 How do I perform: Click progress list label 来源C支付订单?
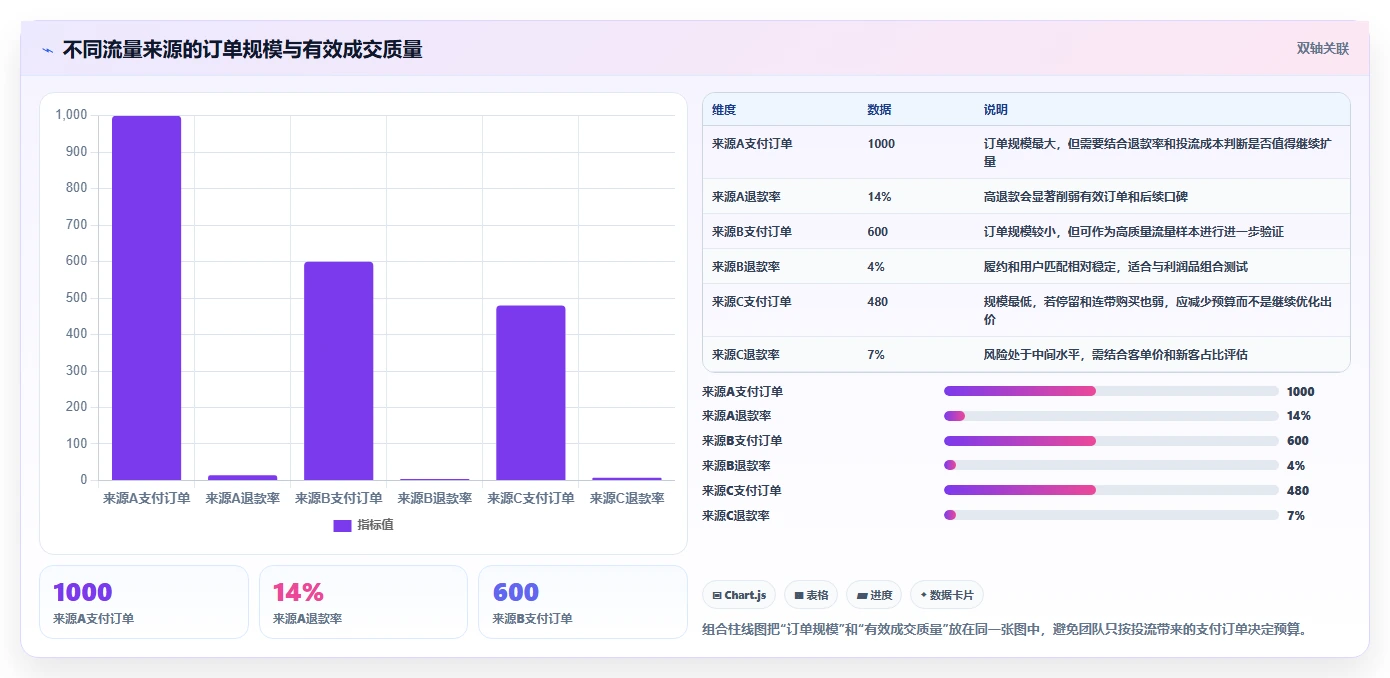point(742,490)
